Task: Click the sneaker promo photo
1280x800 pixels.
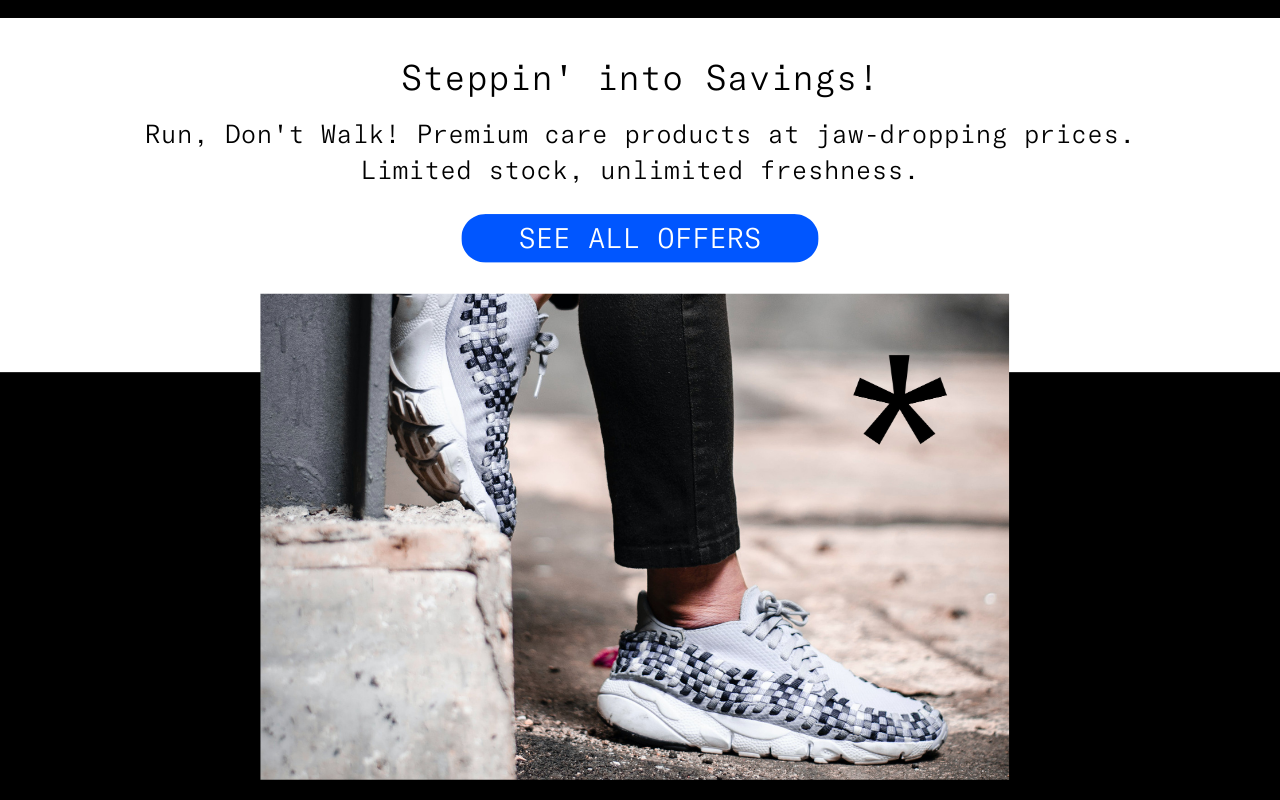Action: (x=634, y=536)
